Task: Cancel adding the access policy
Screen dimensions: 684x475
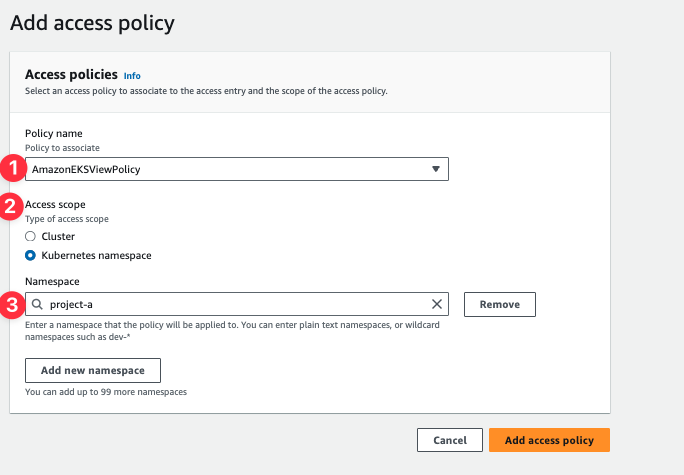Action: coord(449,440)
